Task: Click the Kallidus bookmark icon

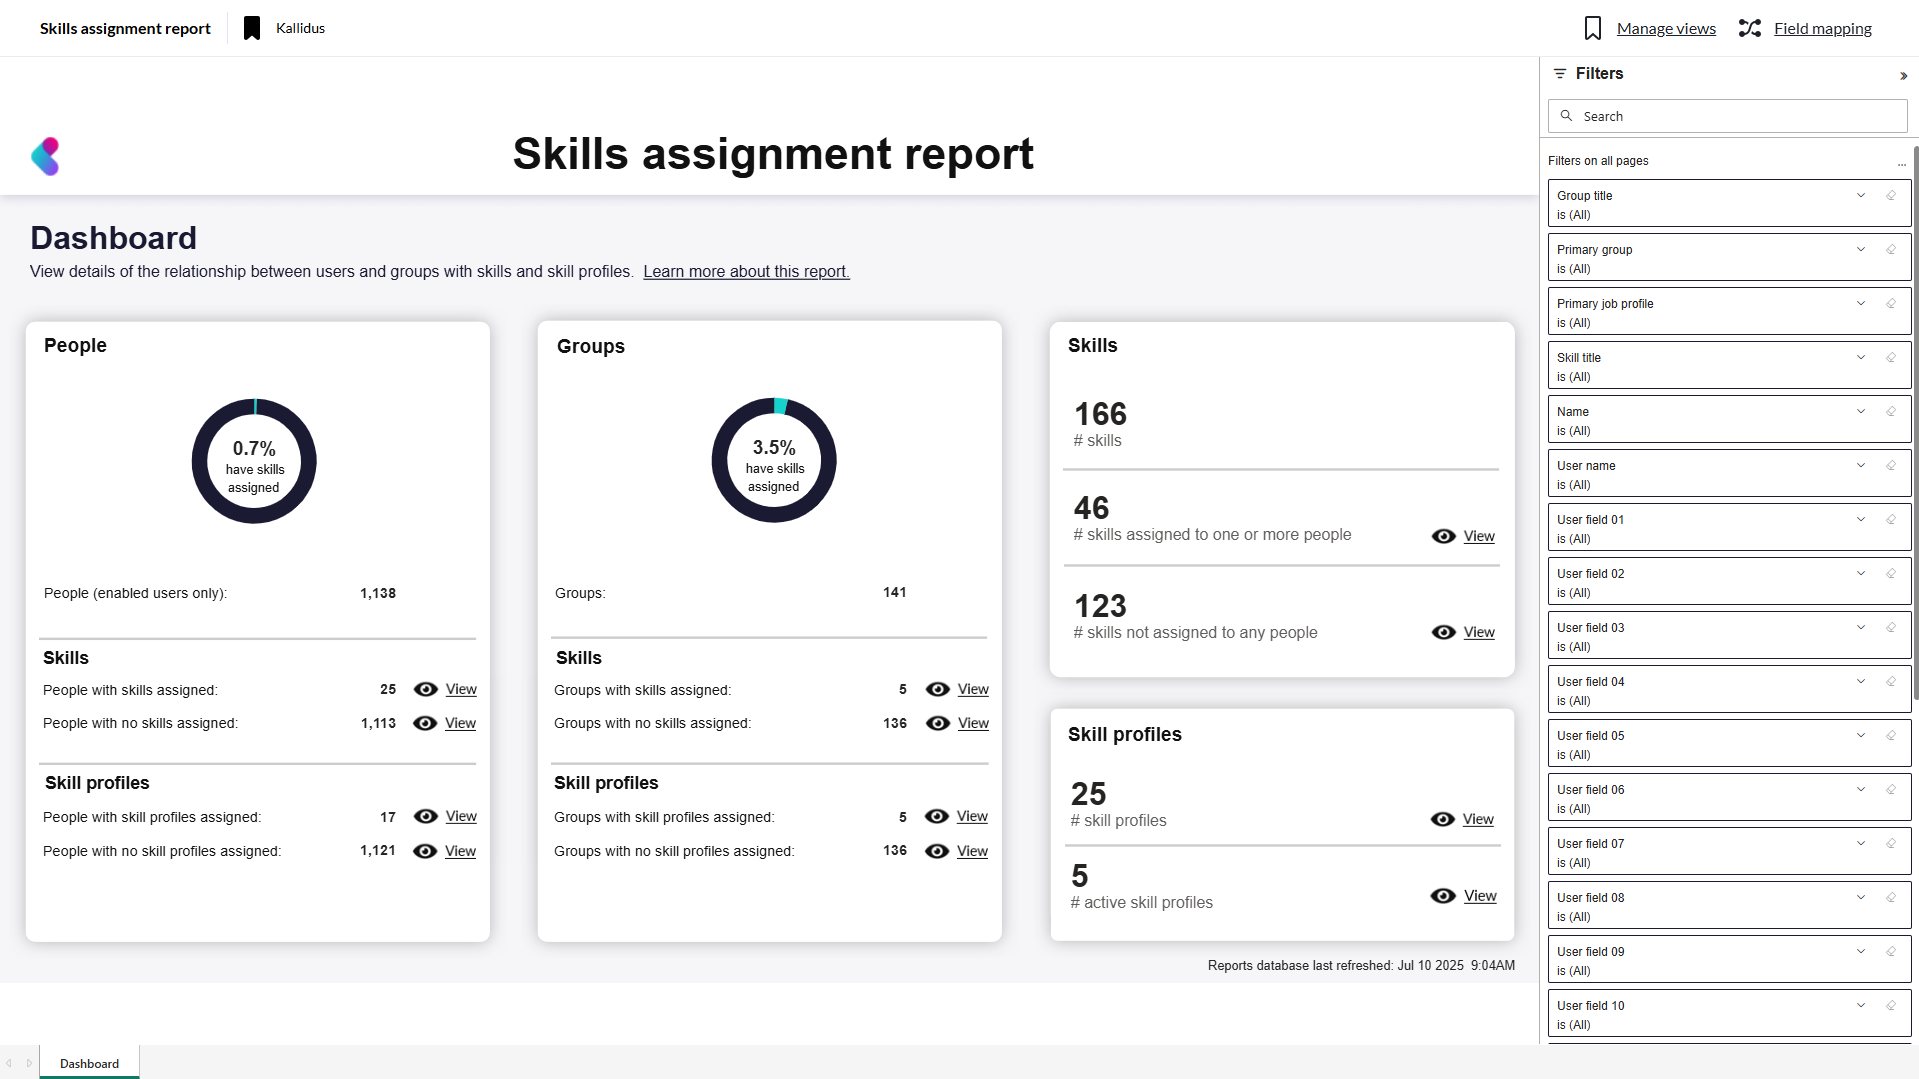Action: pyautogui.click(x=252, y=28)
